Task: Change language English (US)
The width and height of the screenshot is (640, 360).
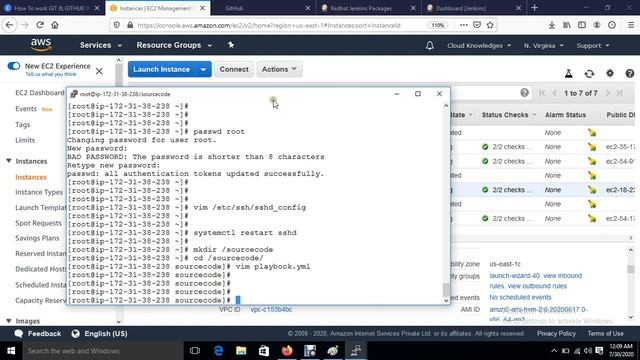Action: pyautogui.click(x=99, y=333)
